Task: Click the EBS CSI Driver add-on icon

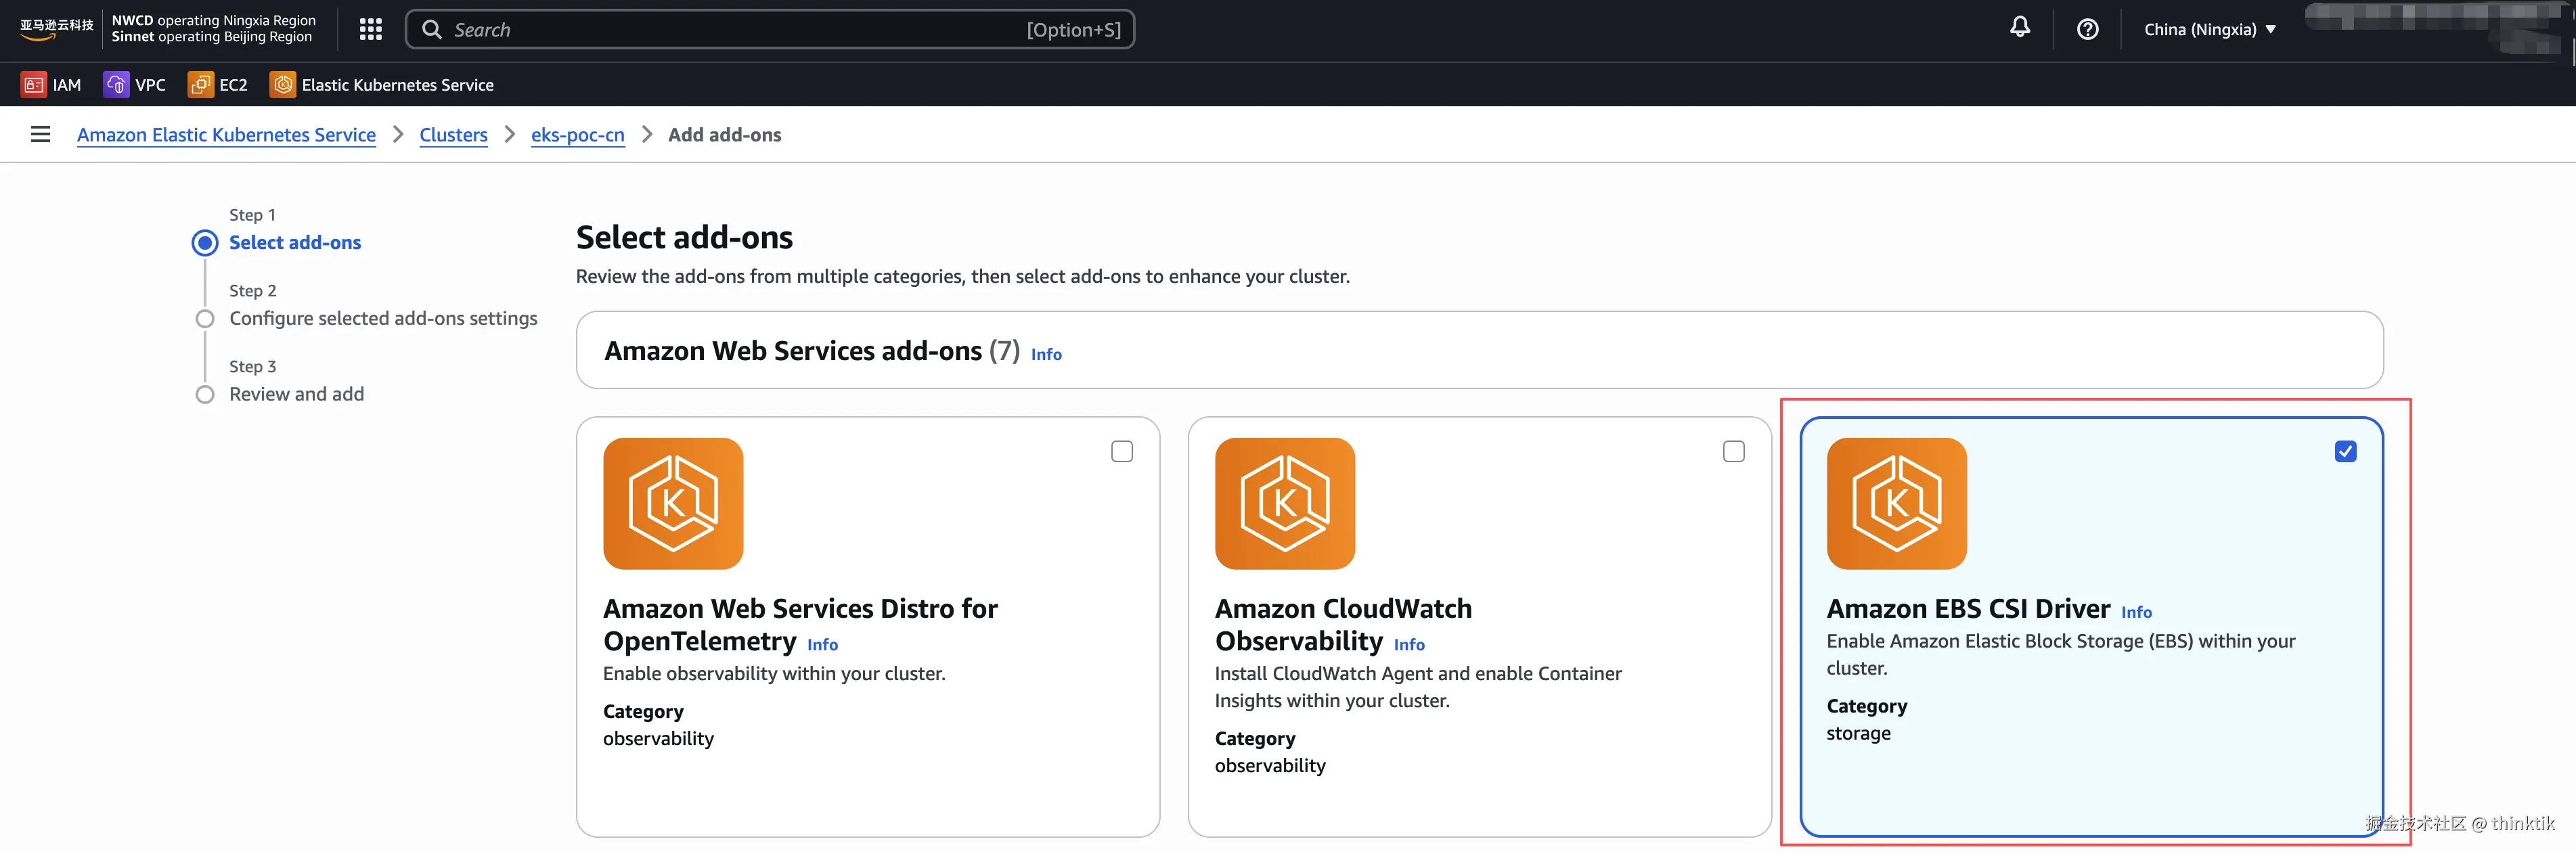Action: 1897,503
